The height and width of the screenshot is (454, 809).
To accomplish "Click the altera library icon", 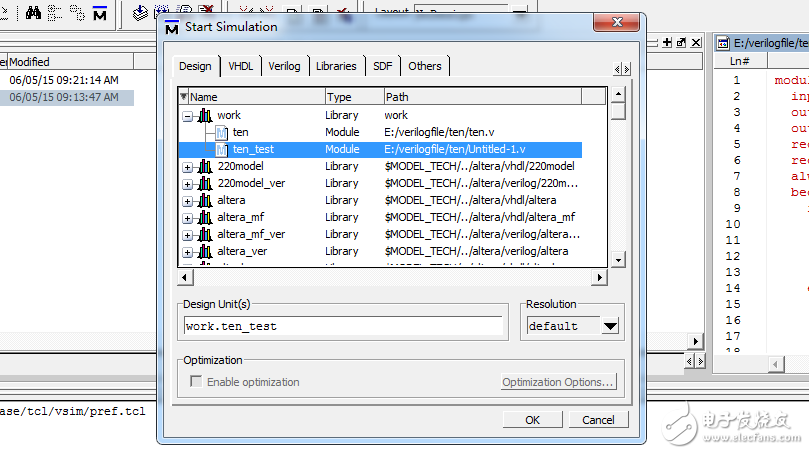I will (x=205, y=200).
